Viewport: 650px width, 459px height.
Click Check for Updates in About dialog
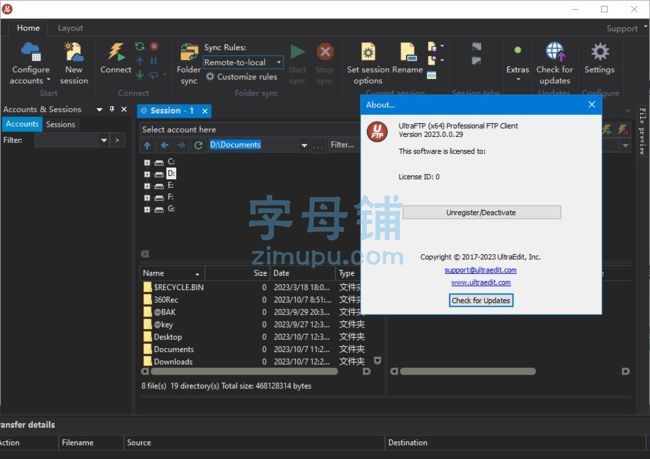481,300
